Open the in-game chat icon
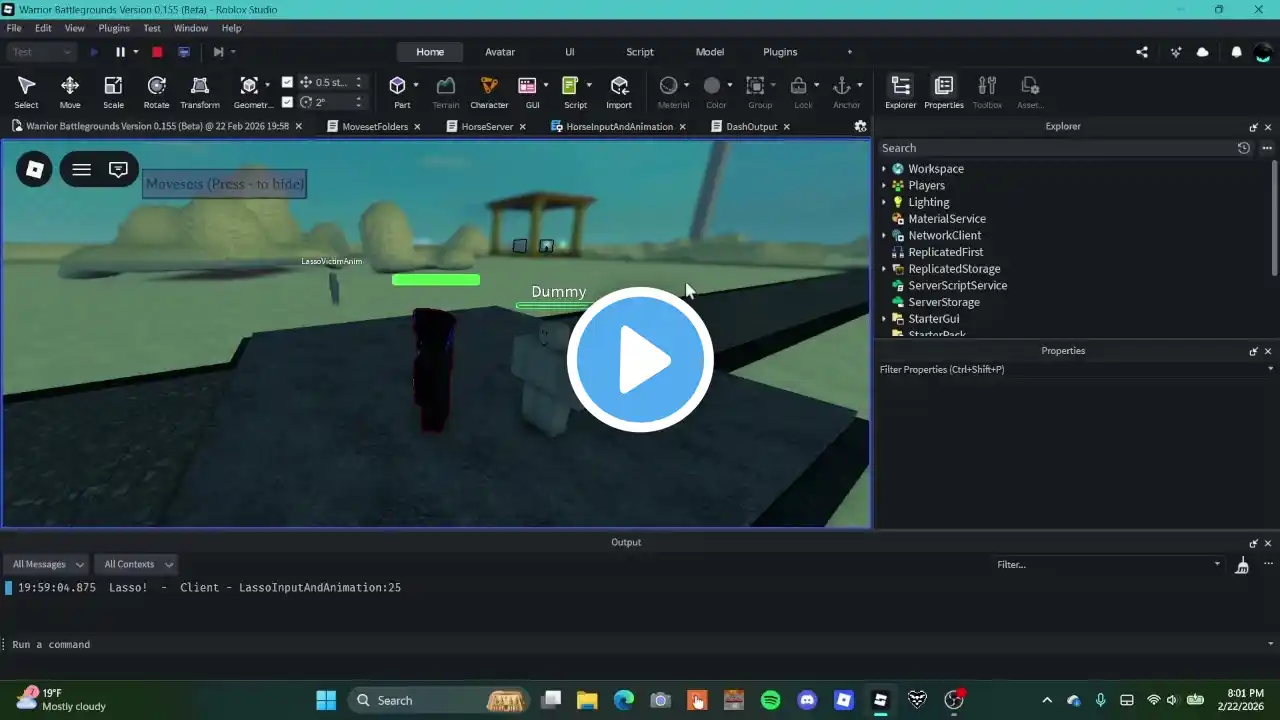Screen dimensions: 1280x720 point(118,169)
